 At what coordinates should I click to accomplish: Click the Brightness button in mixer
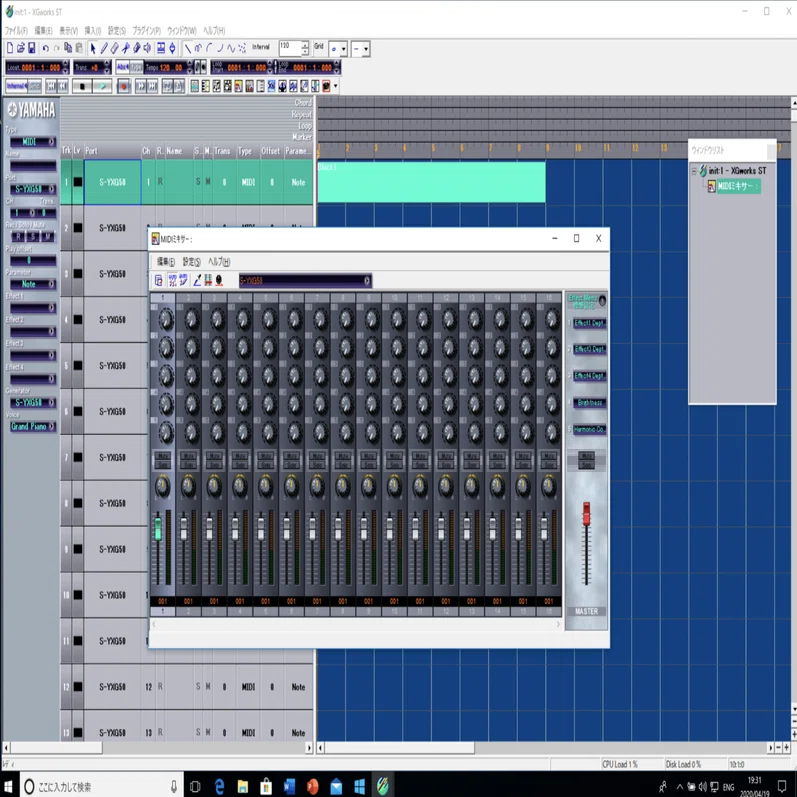click(x=590, y=403)
